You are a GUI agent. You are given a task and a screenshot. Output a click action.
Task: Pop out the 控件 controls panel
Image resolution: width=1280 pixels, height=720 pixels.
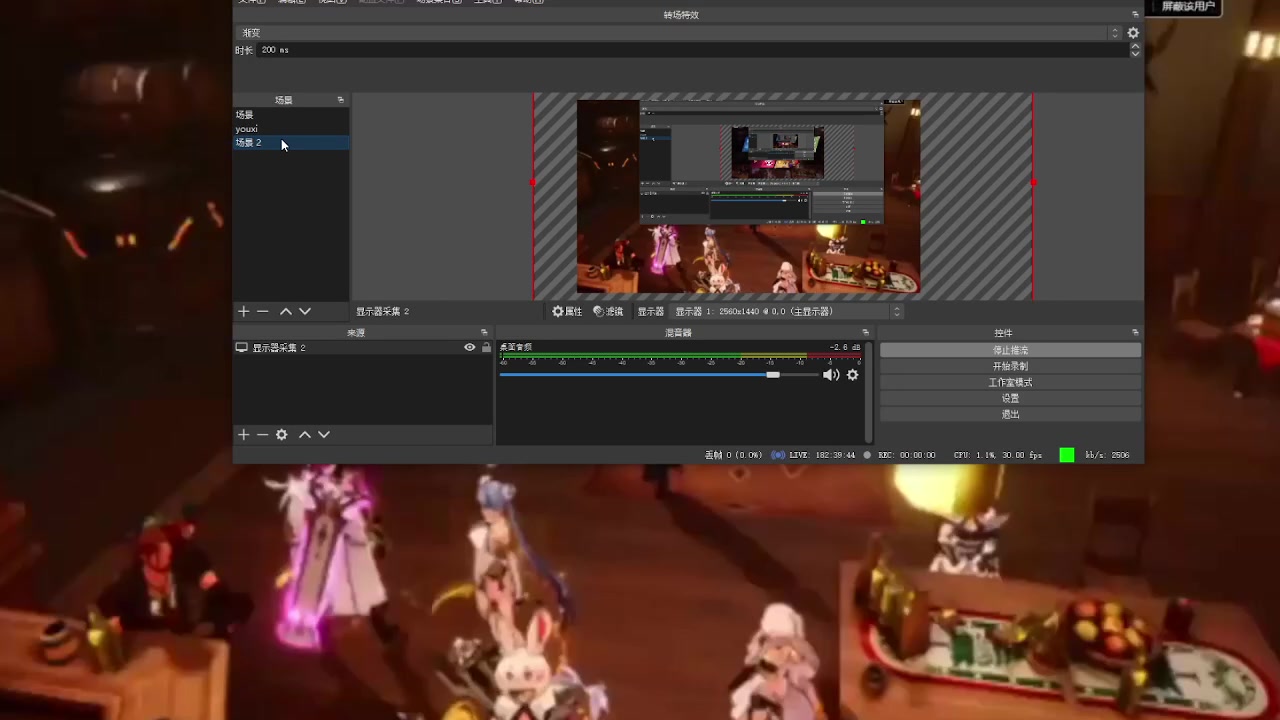pos(1135,333)
